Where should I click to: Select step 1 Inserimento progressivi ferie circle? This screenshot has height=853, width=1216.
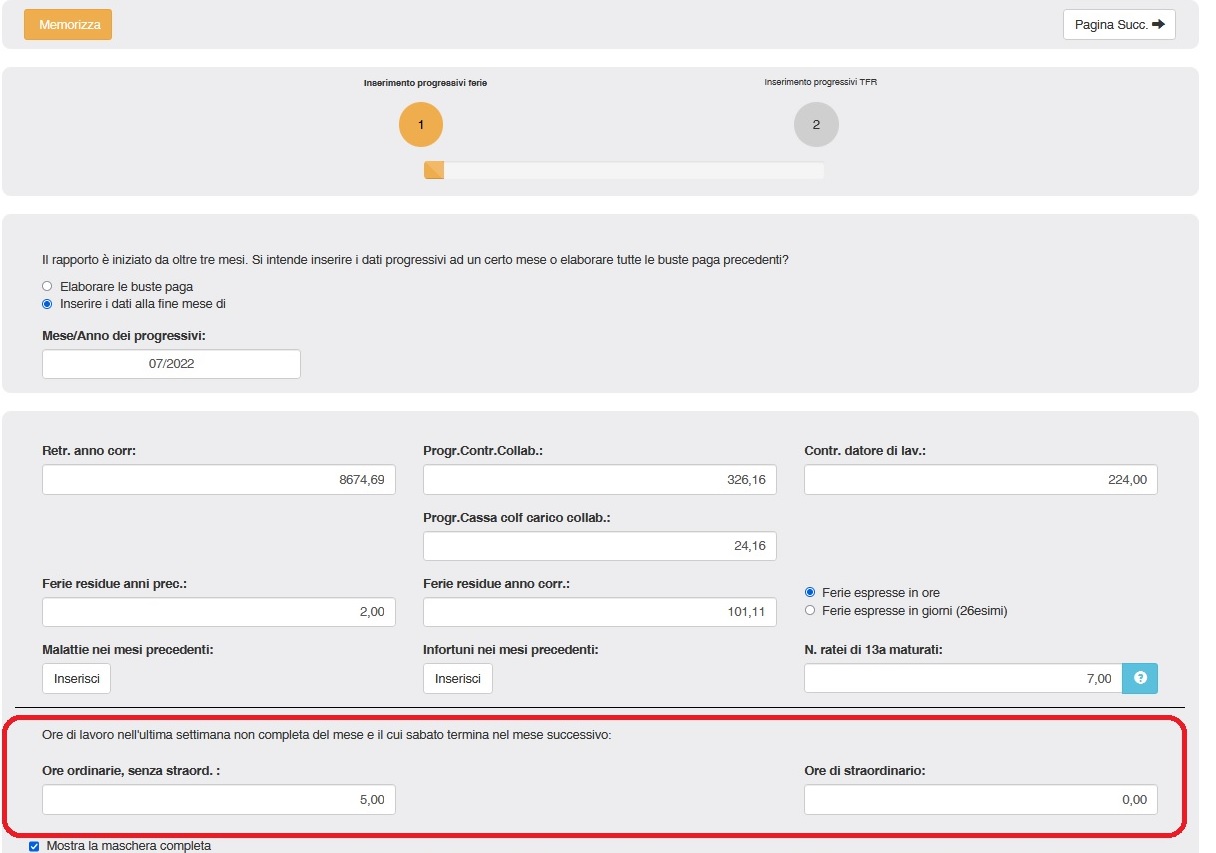pos(421,125)
